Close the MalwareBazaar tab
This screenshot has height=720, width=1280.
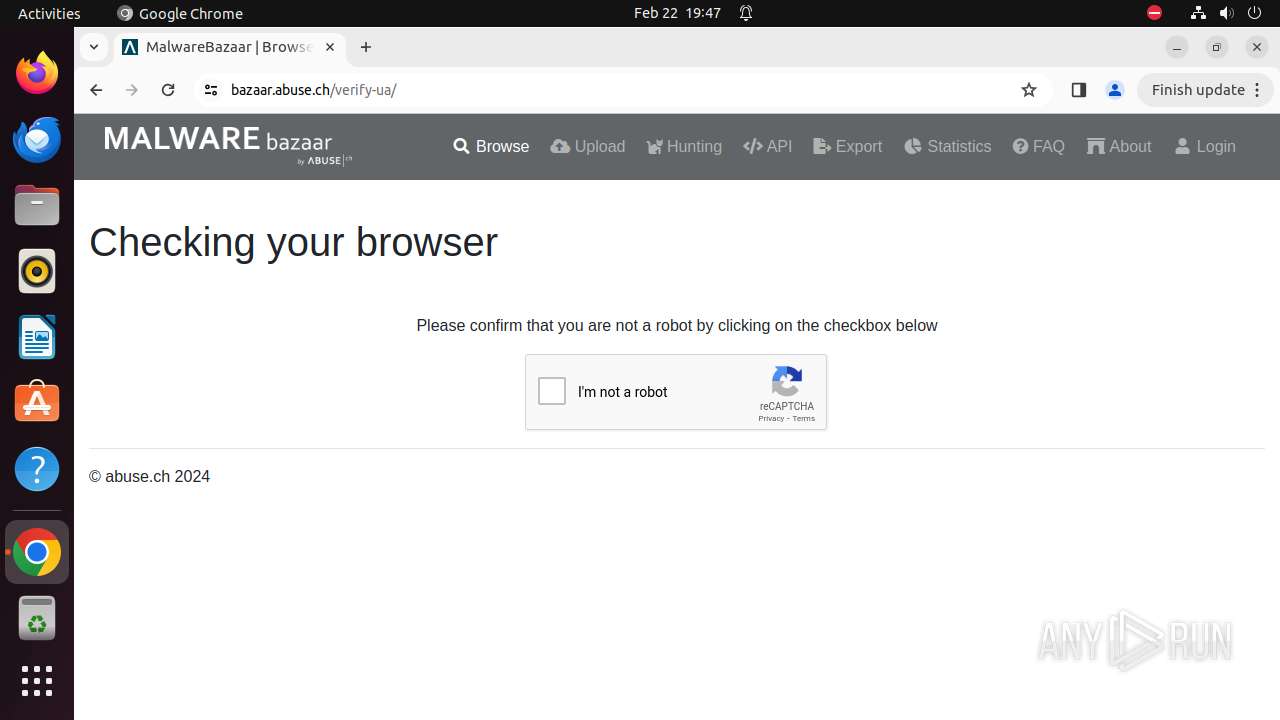[x=330, y=47]
